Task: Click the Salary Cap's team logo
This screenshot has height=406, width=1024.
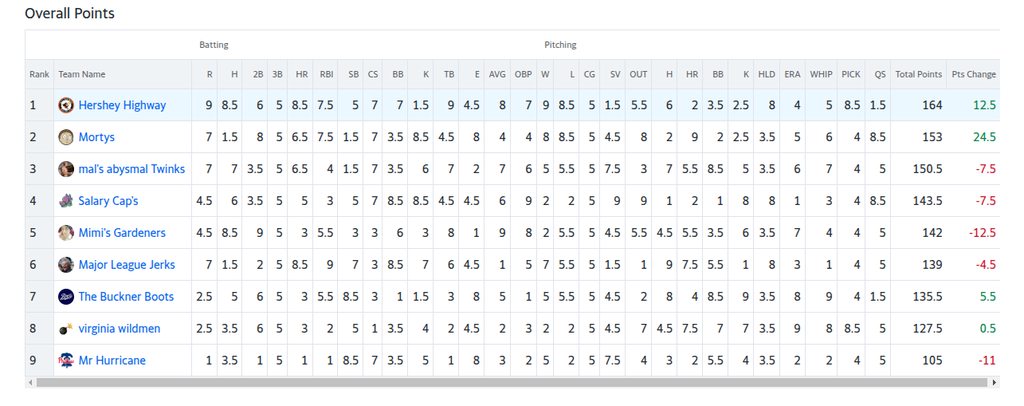Action: click(x=66, y=201)
